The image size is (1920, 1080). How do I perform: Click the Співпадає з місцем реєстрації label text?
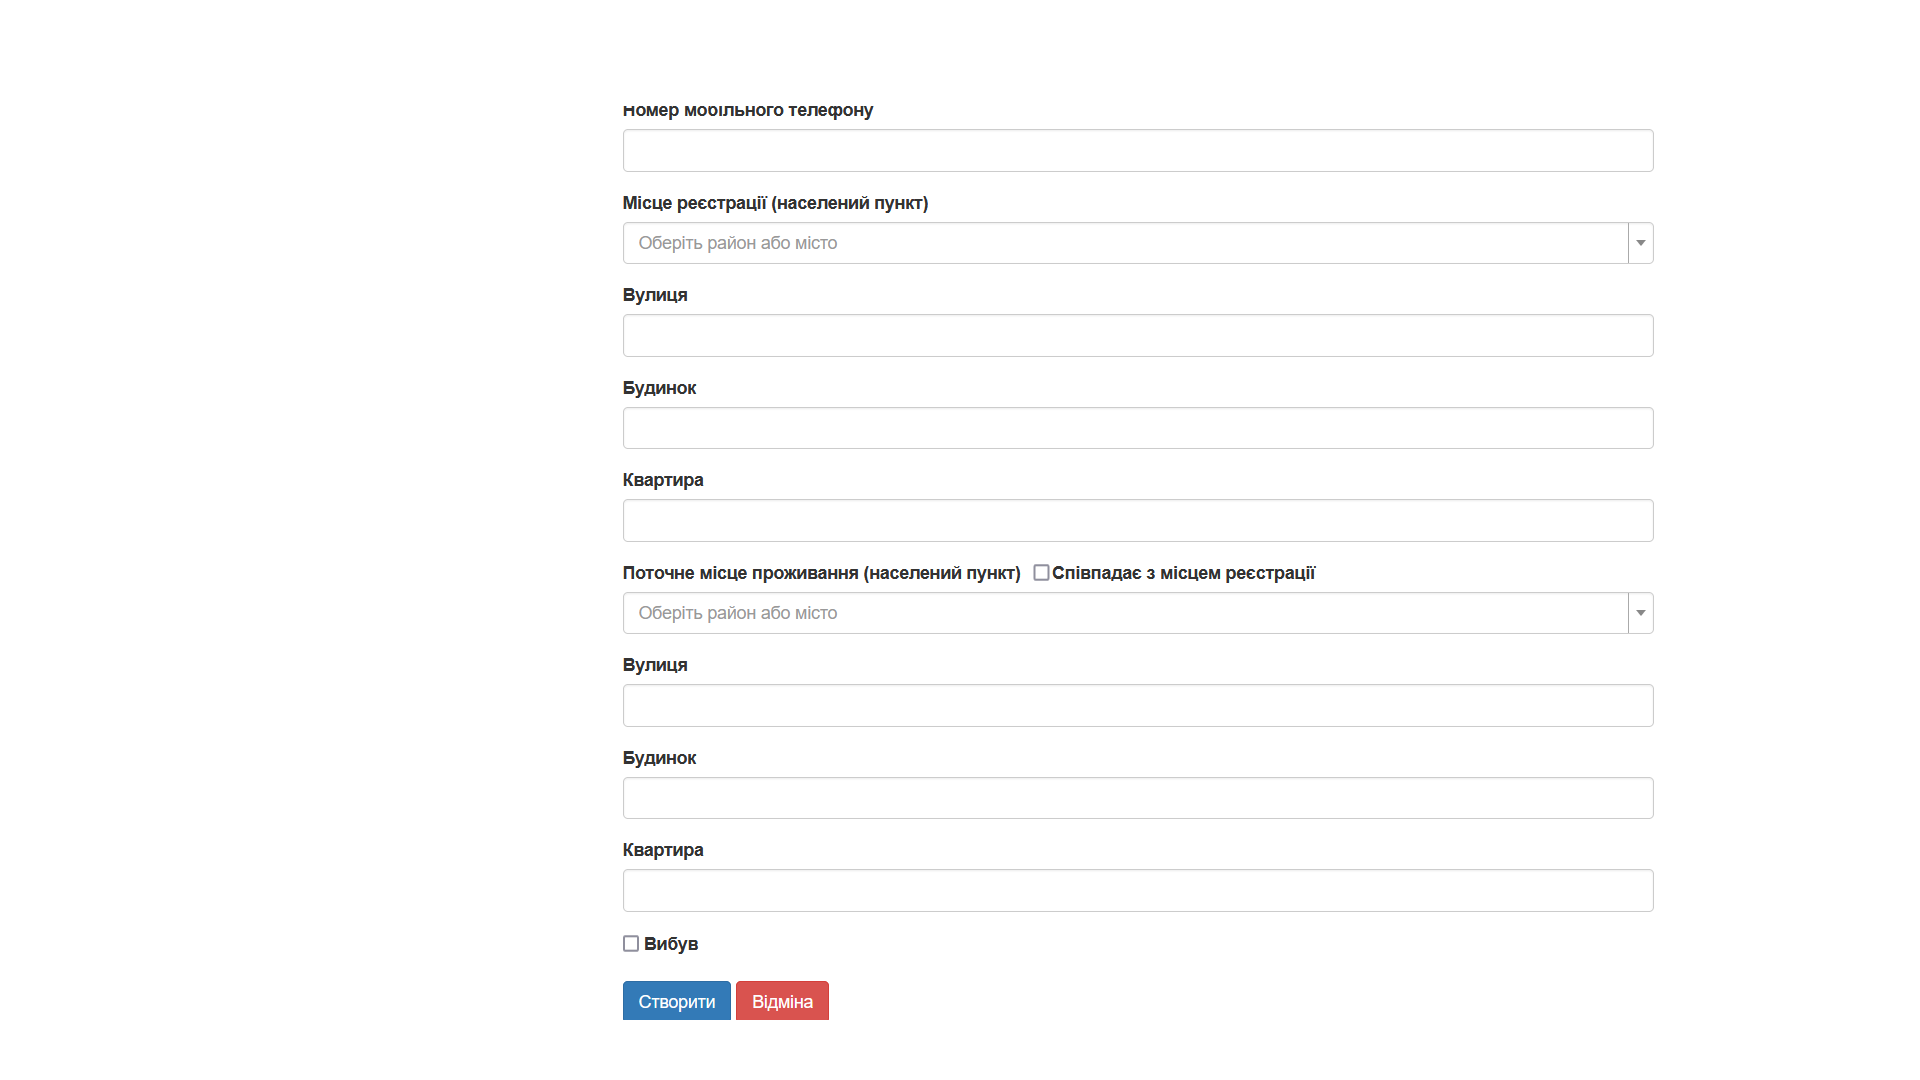pyautogui.click(x=1184, y=573)
